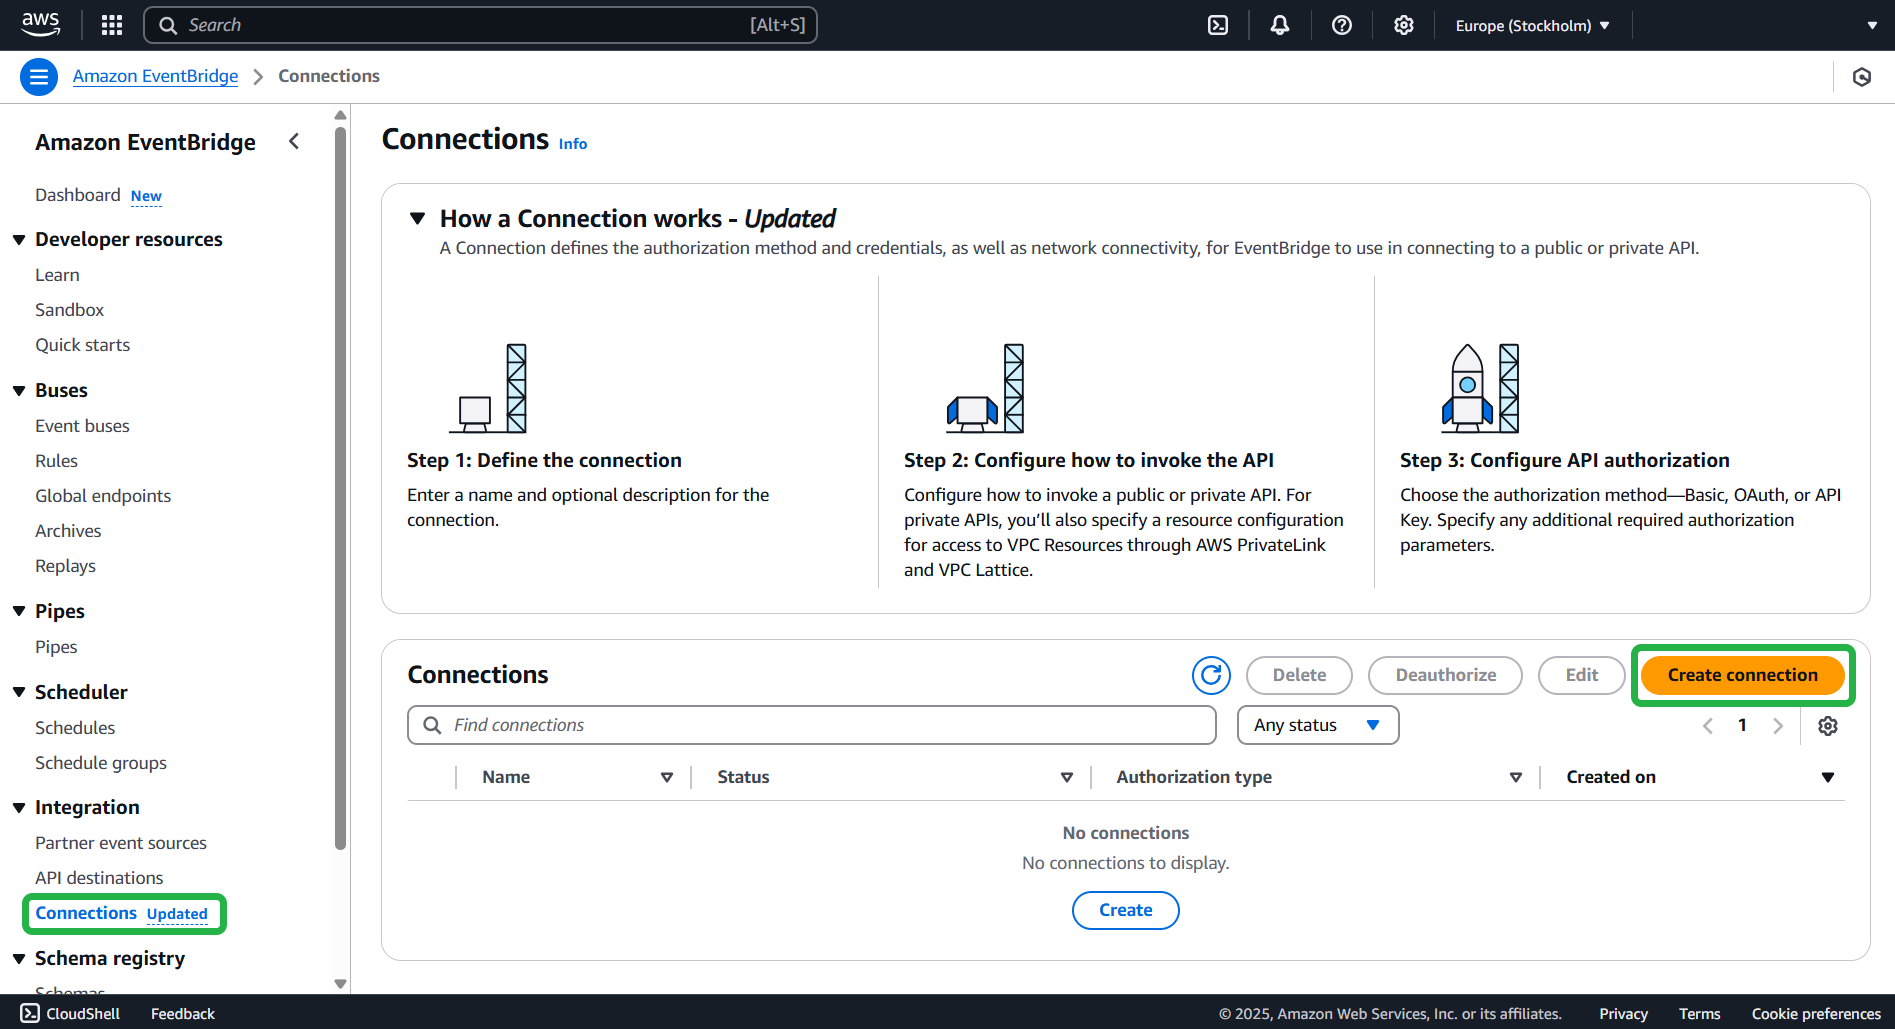Click the Find connections search field

pos(811,725)
